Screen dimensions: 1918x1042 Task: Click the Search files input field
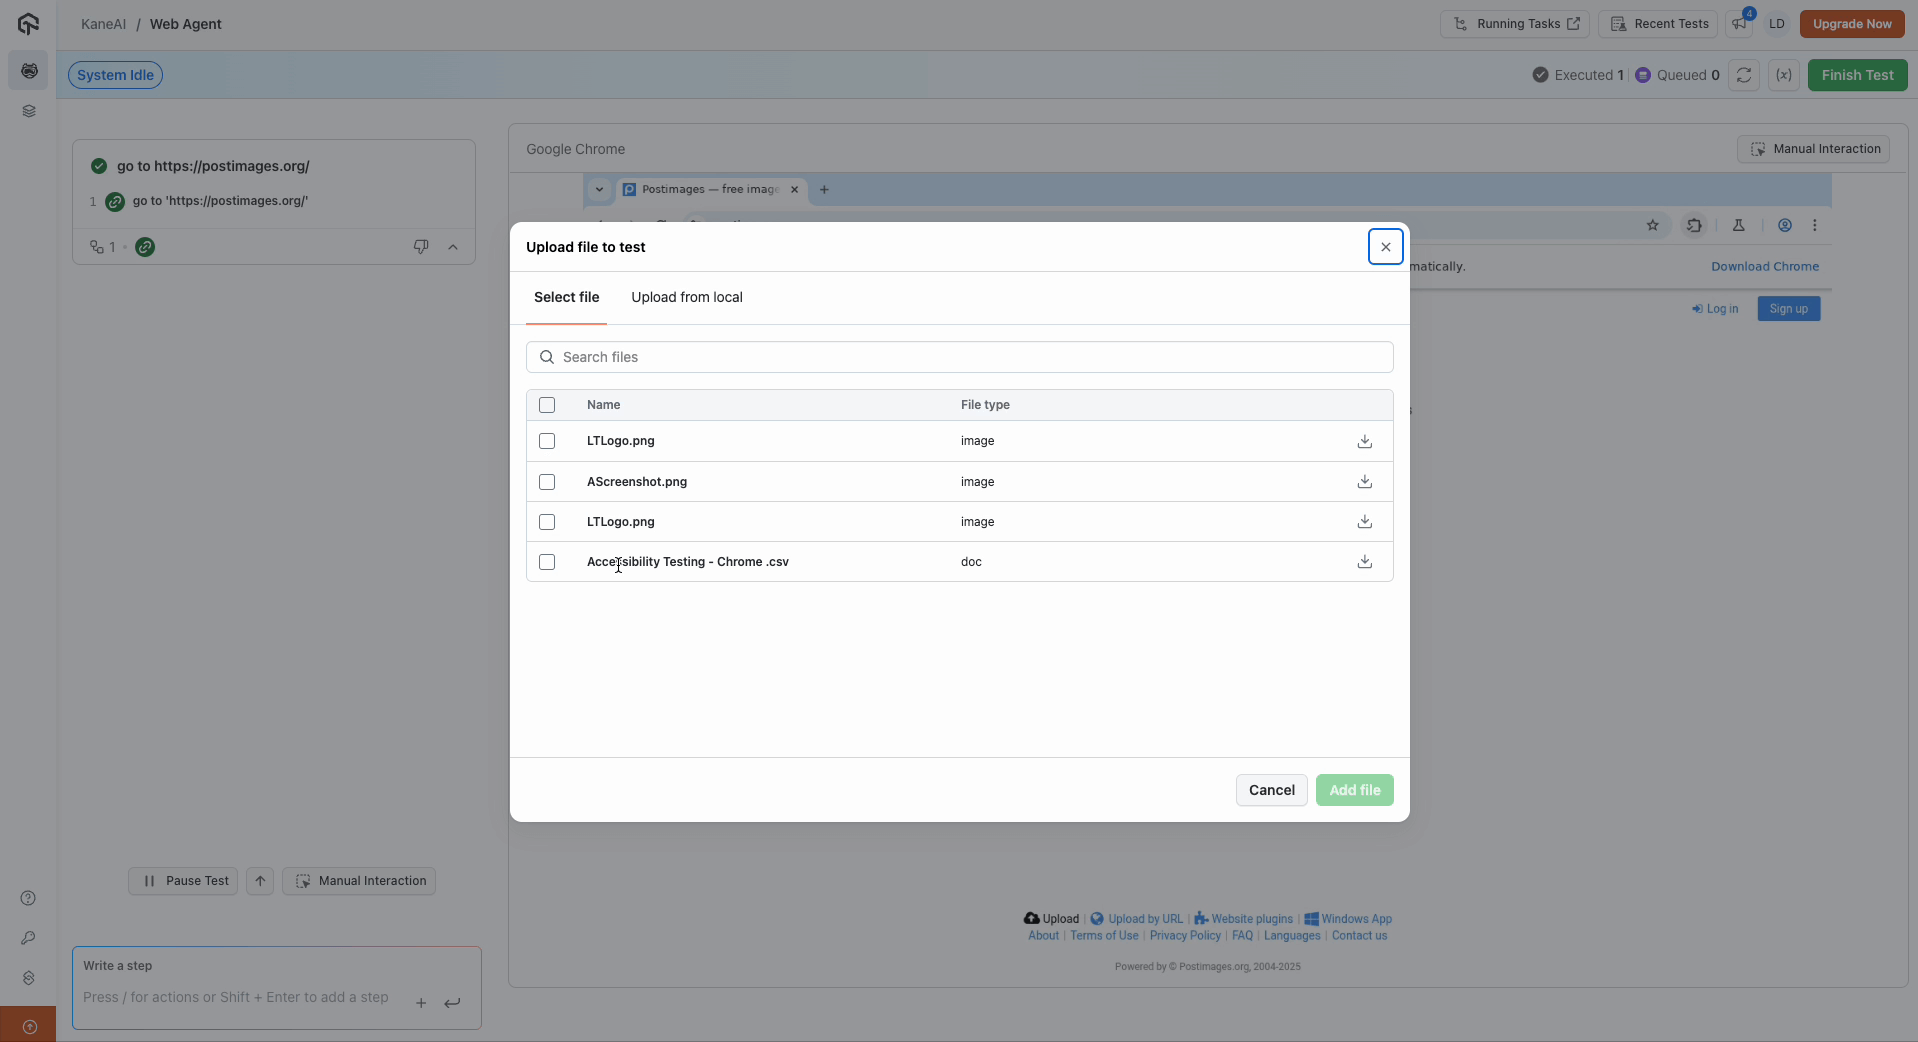(960, 357)
